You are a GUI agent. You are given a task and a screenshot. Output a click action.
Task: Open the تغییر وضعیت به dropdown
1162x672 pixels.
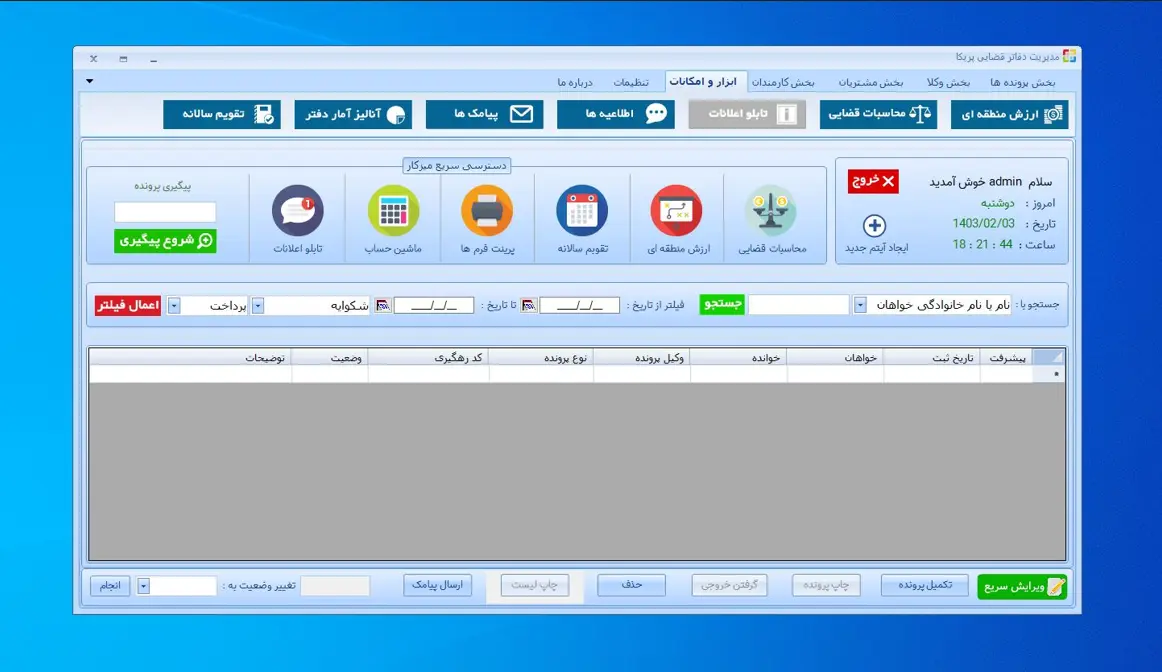144,586
